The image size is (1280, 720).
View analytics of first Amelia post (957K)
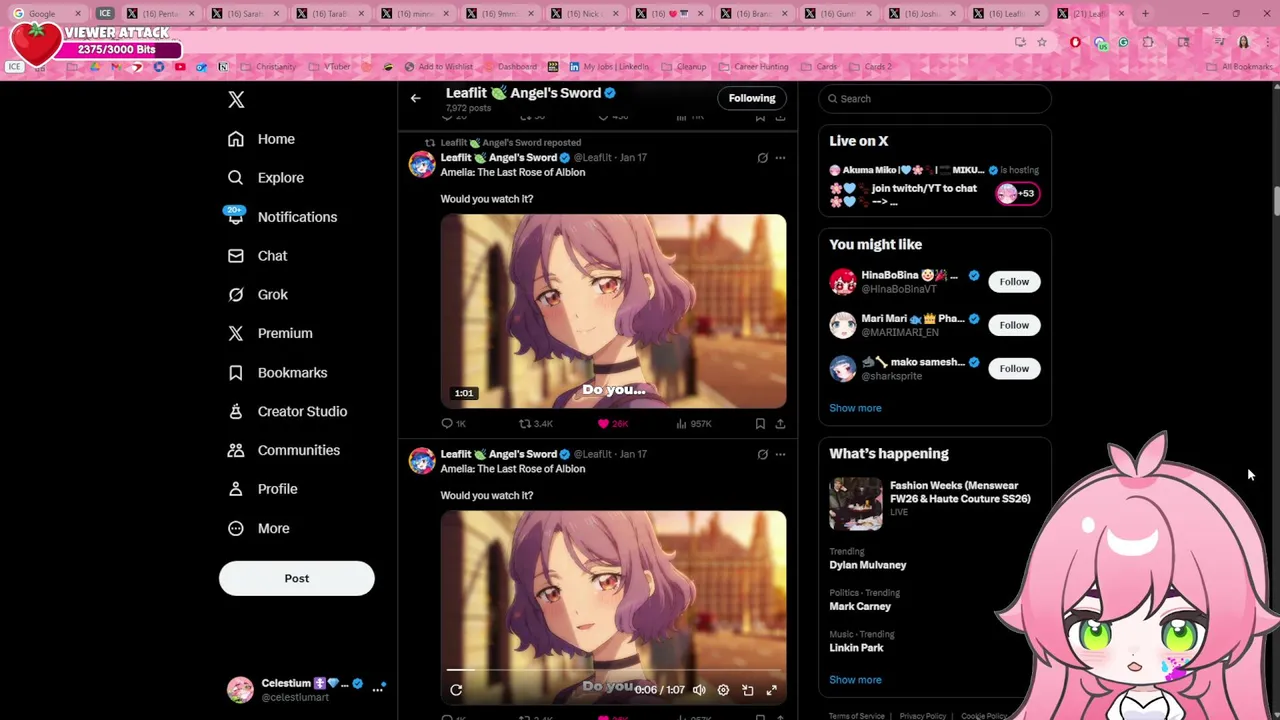point(693,424)
